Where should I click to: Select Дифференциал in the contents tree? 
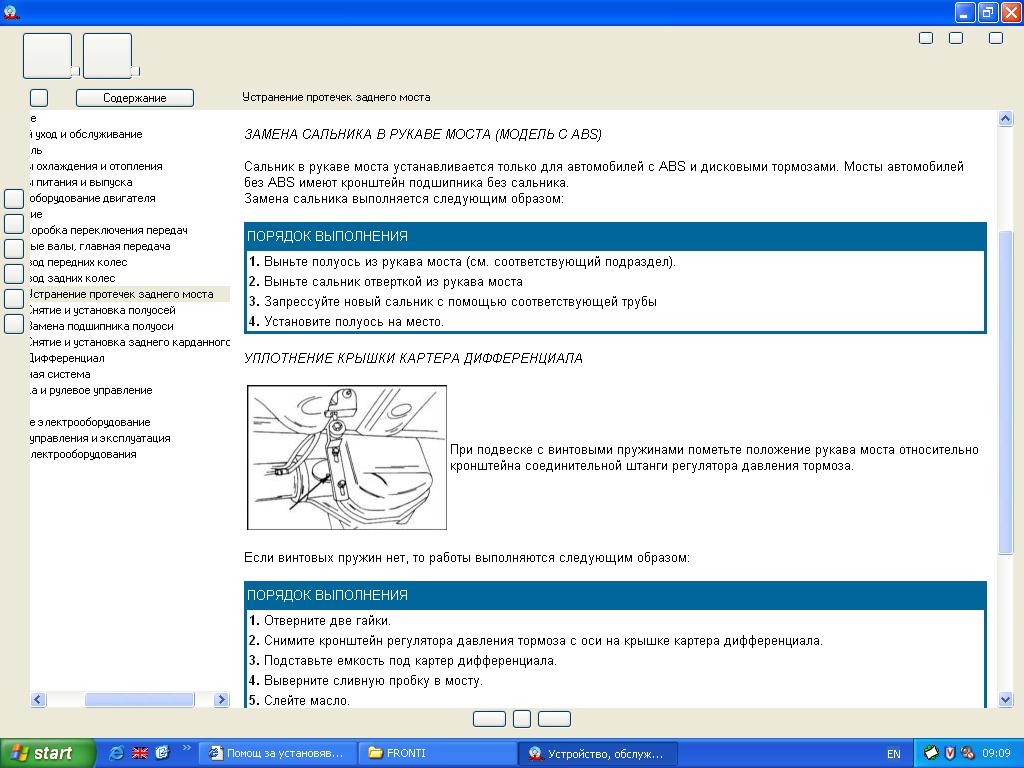pyautogui.click(x=66, y=358)
